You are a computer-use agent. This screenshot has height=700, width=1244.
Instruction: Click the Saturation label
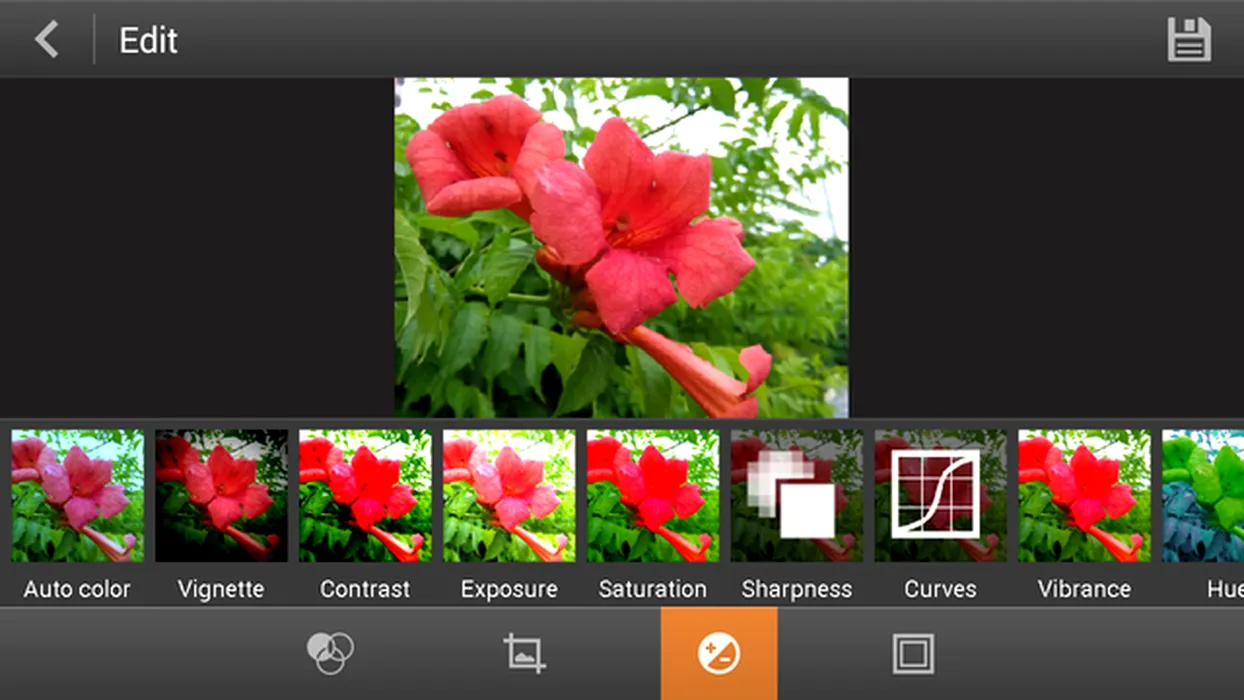[653, 589]
